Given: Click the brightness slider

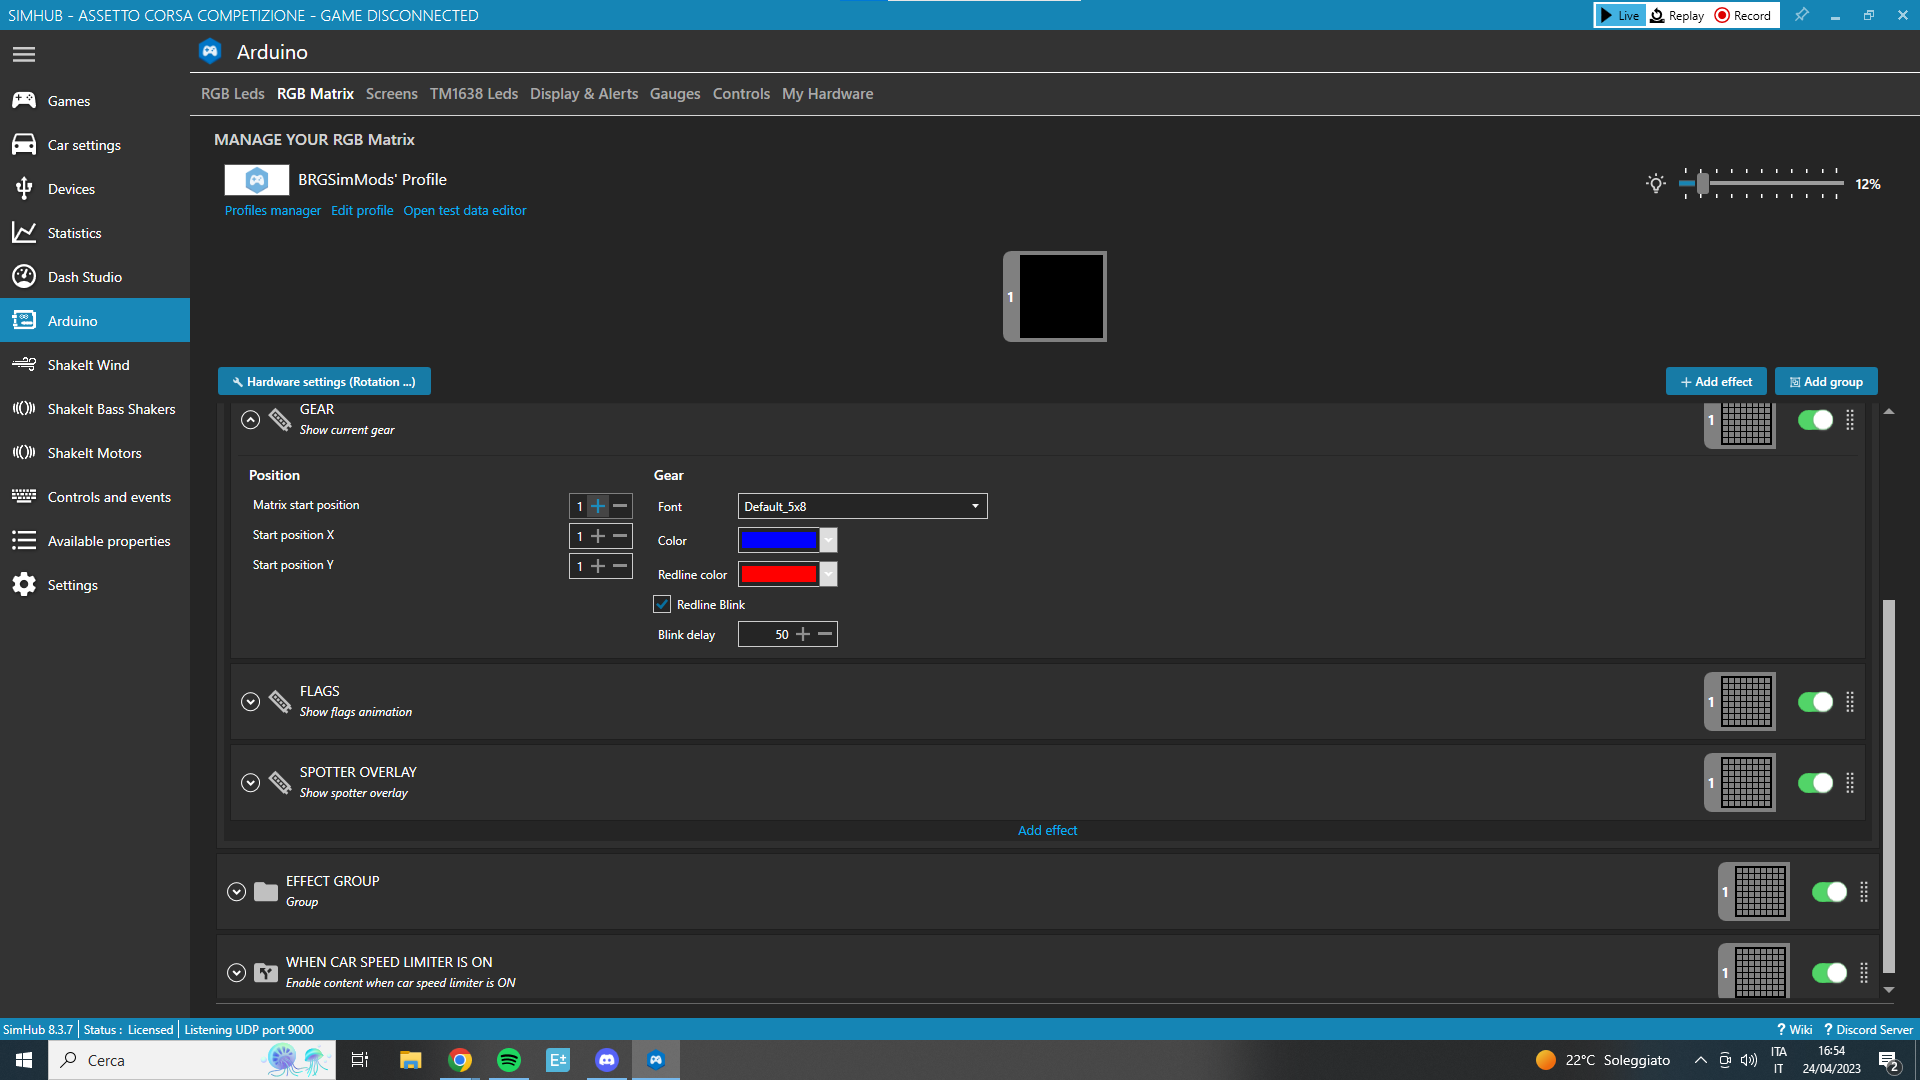Looking at the screenshot, I should coord(1762,184).
